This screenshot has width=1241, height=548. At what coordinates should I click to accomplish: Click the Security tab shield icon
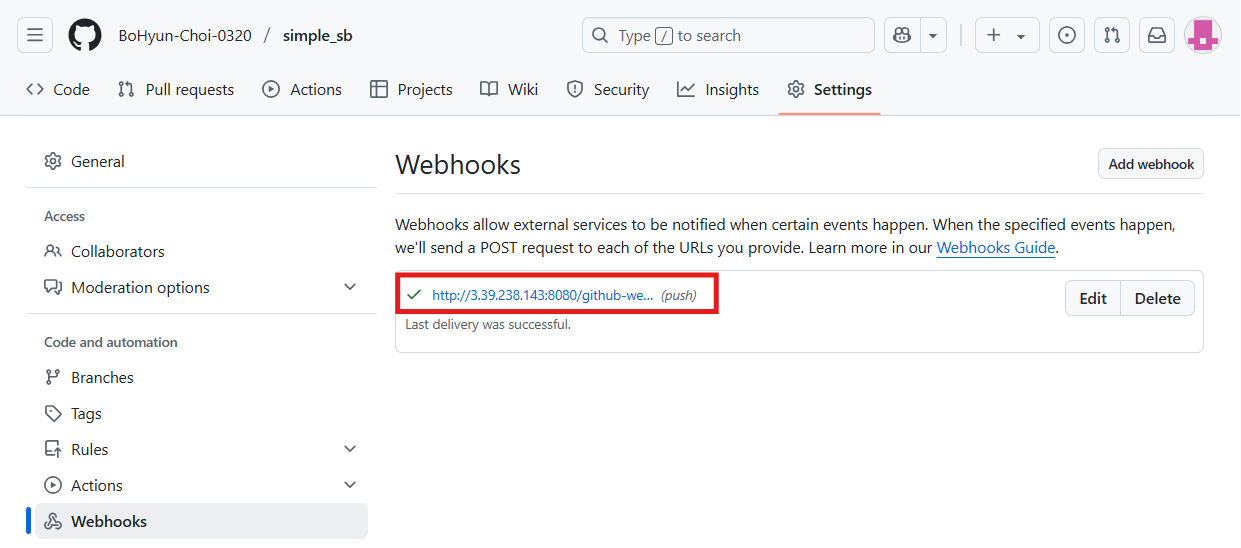(x=575, y=89)
